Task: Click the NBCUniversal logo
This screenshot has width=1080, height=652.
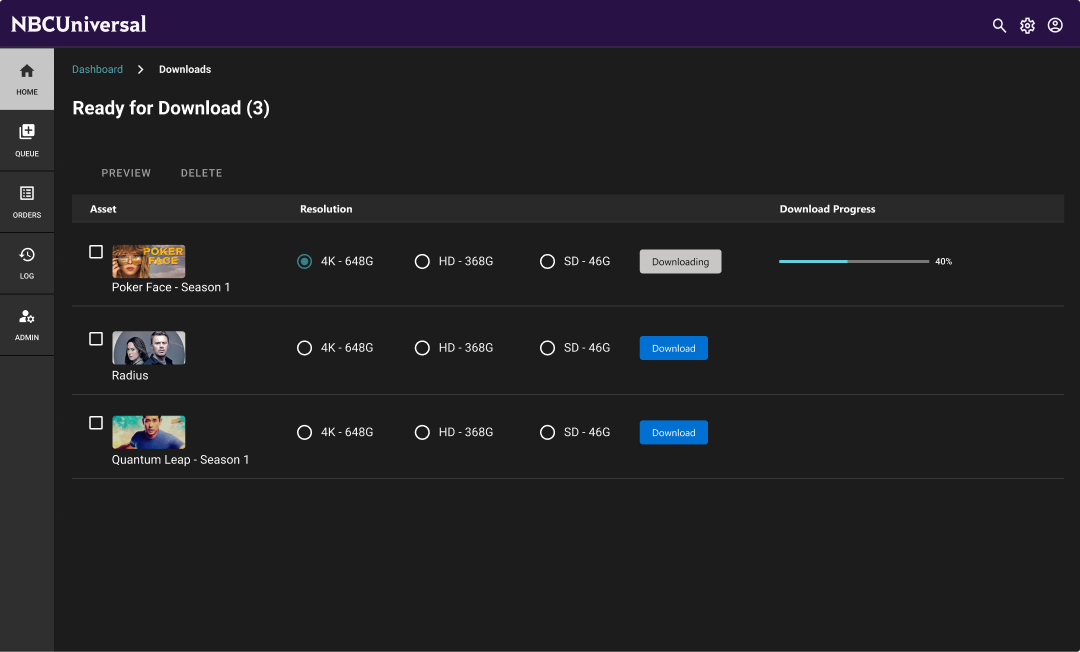Action: click(79, 24)
